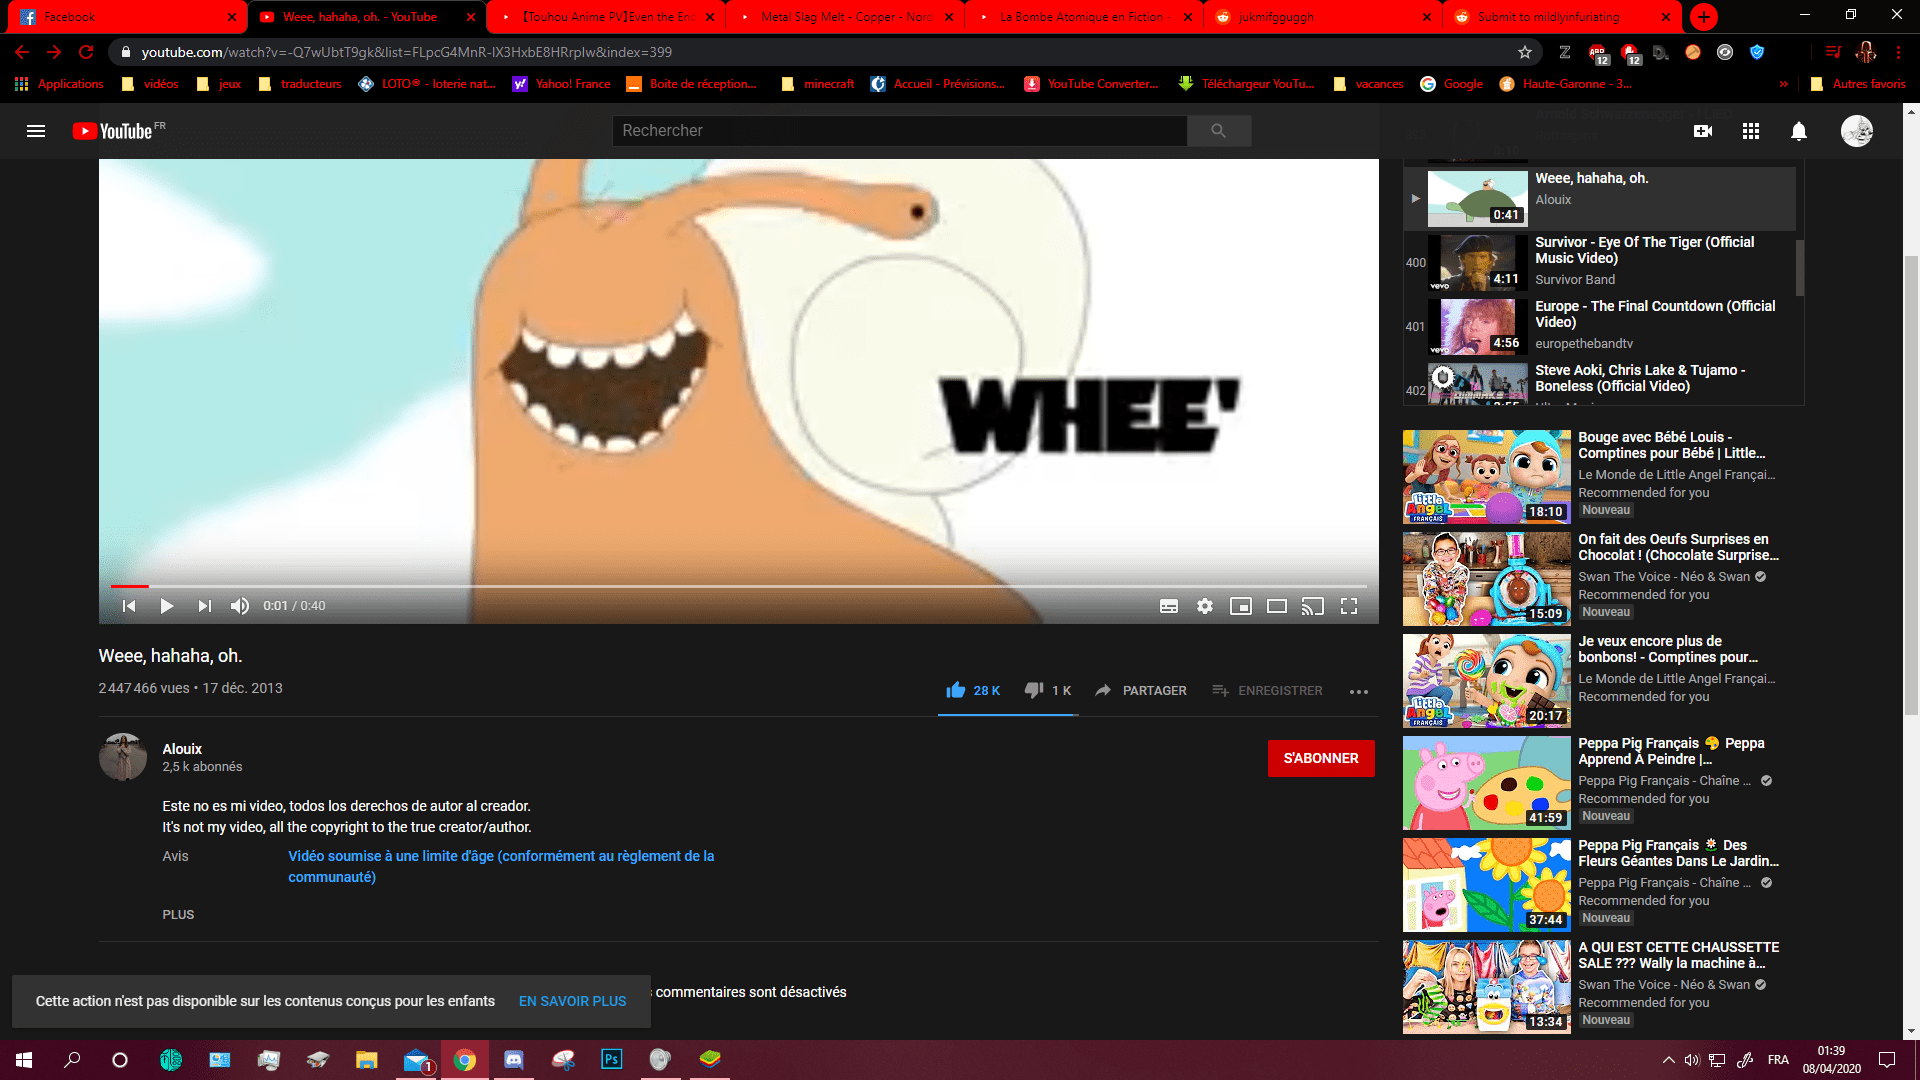Image resolution: width=1920 pixels, height=1080 pixels.
Task: Enable subtitles with the CC icon
Action: [1169, 606]
